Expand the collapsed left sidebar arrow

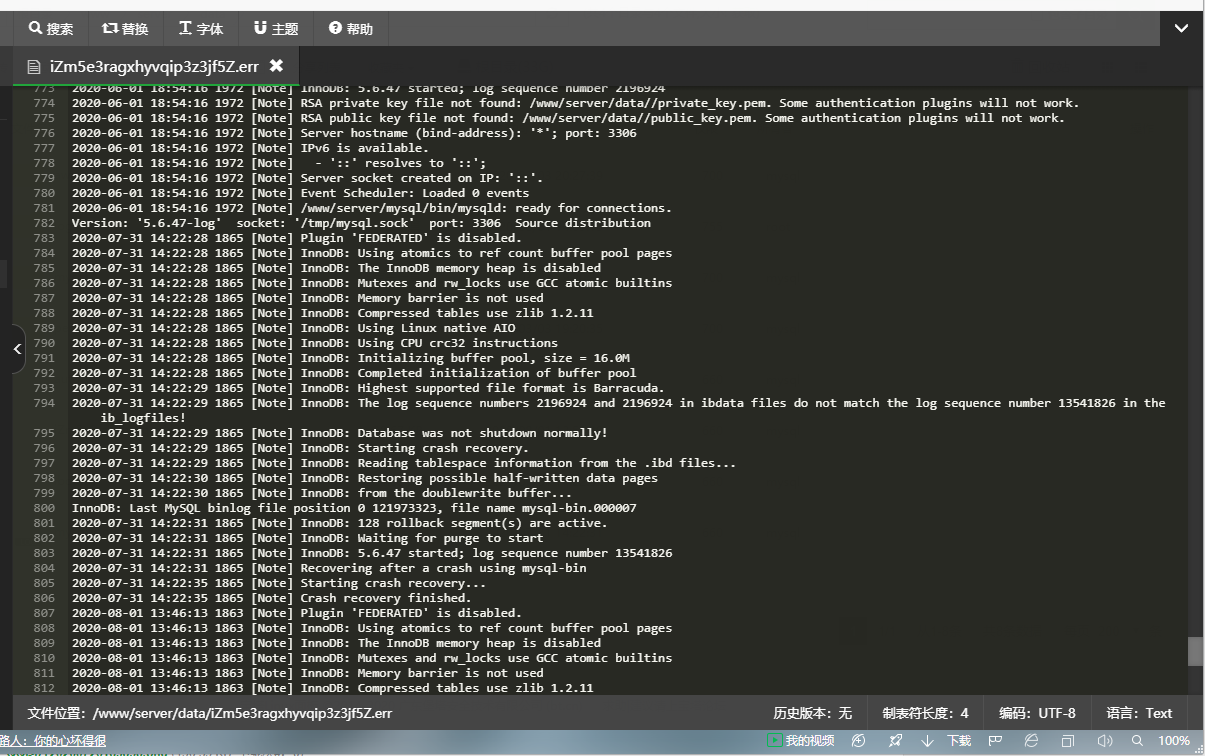pyautogui.click(x=17, y=349)
